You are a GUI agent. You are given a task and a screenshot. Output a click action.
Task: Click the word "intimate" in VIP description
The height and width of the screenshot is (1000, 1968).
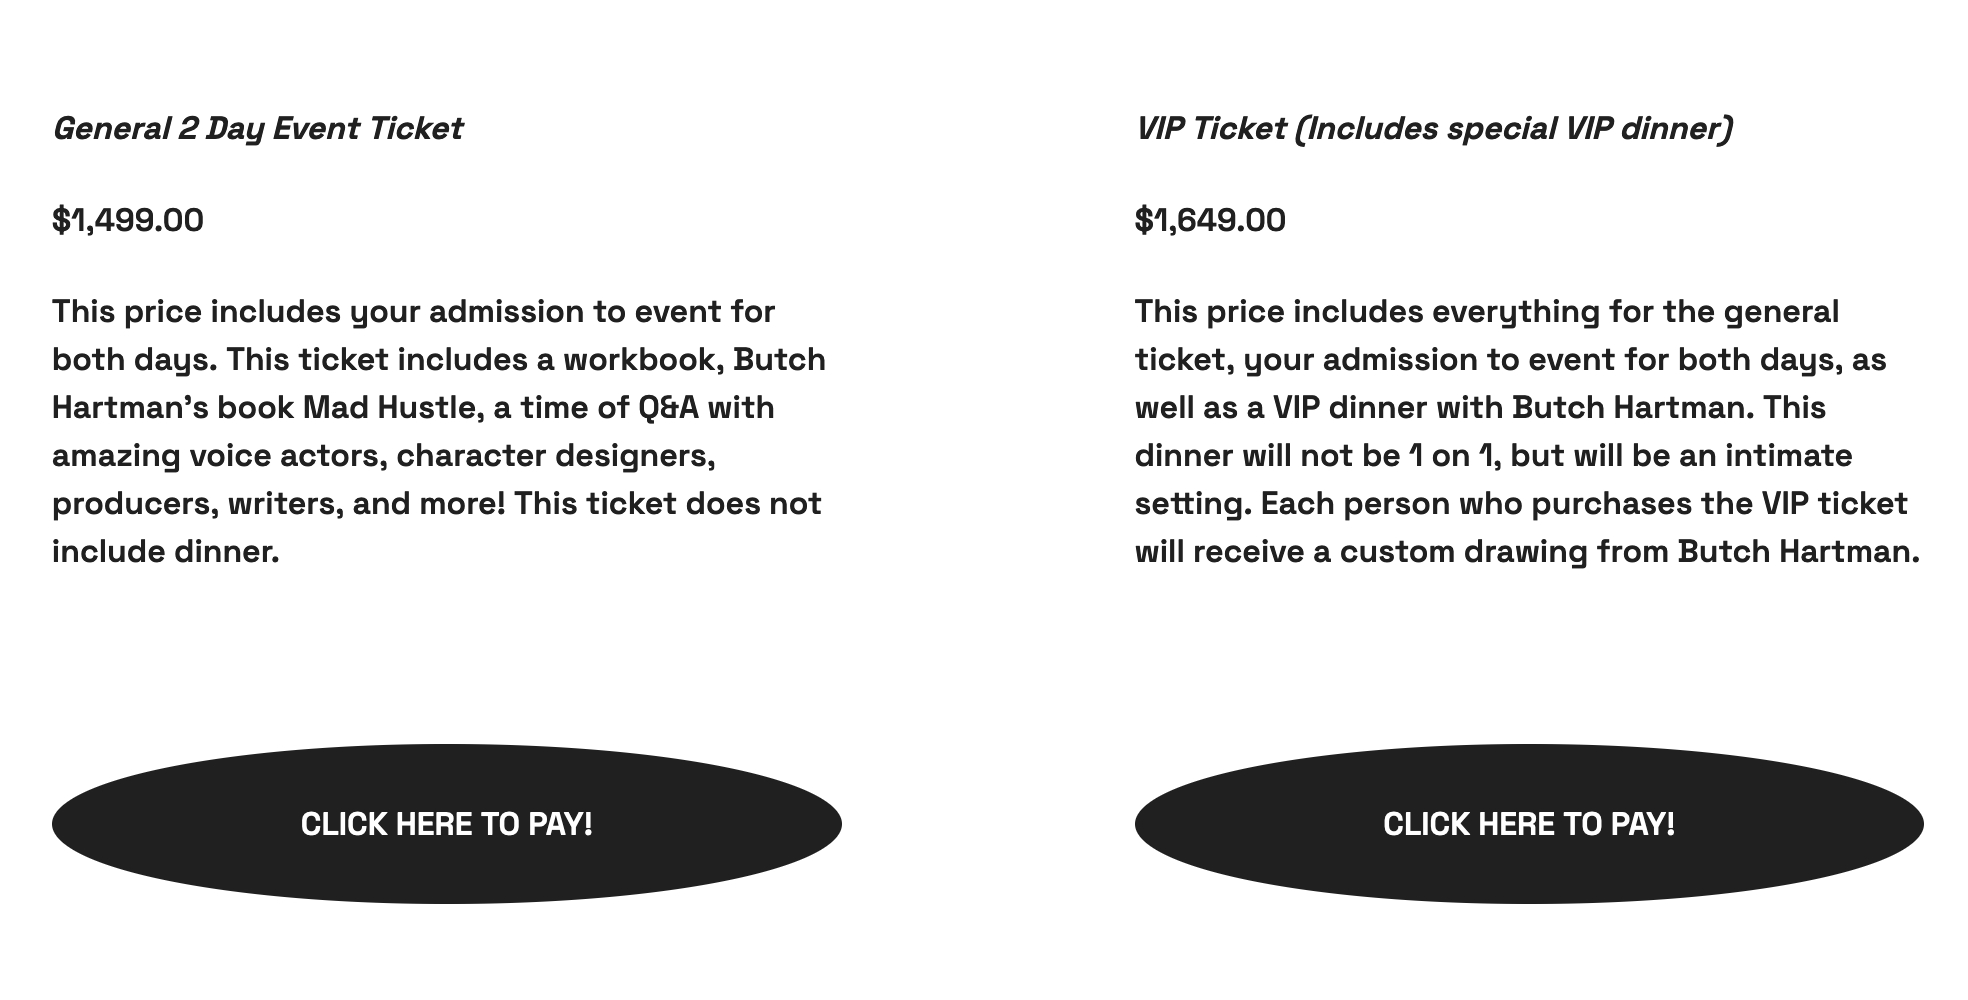[1788, 456]
